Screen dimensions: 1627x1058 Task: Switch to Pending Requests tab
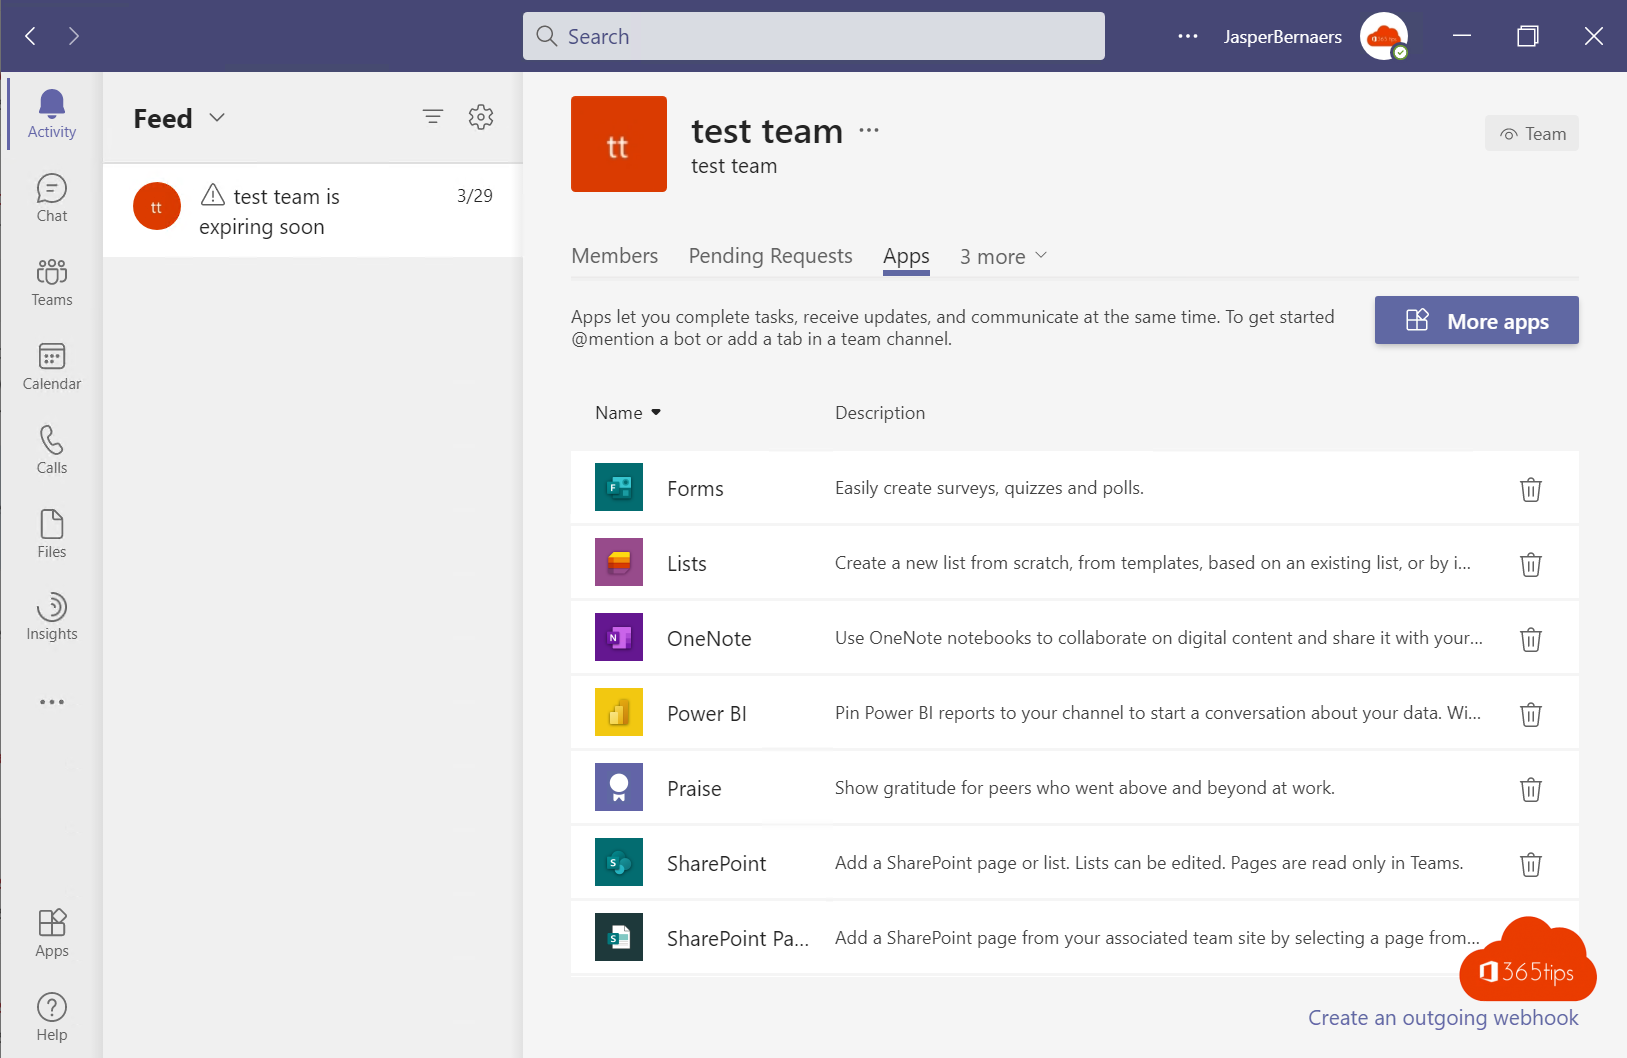tap(771, 256)
